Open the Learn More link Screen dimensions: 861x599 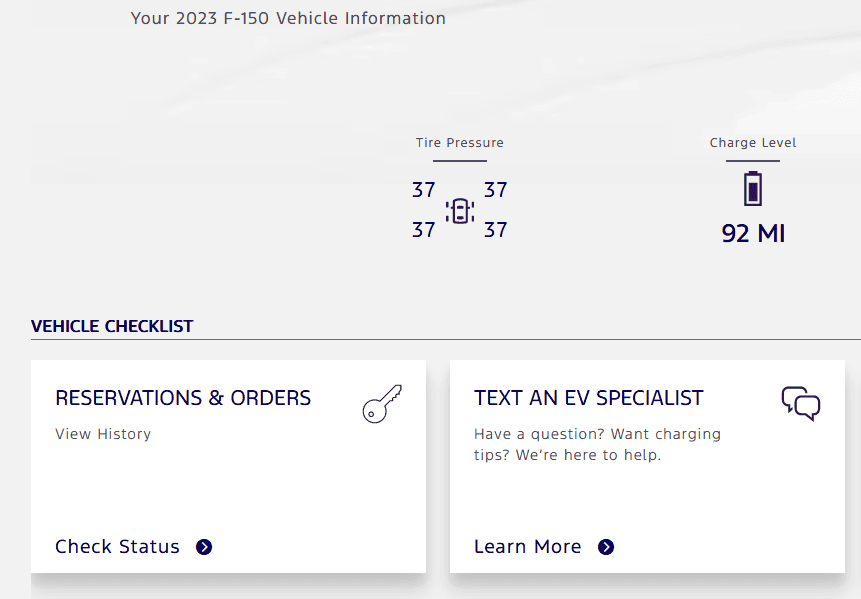pos(527,547)
